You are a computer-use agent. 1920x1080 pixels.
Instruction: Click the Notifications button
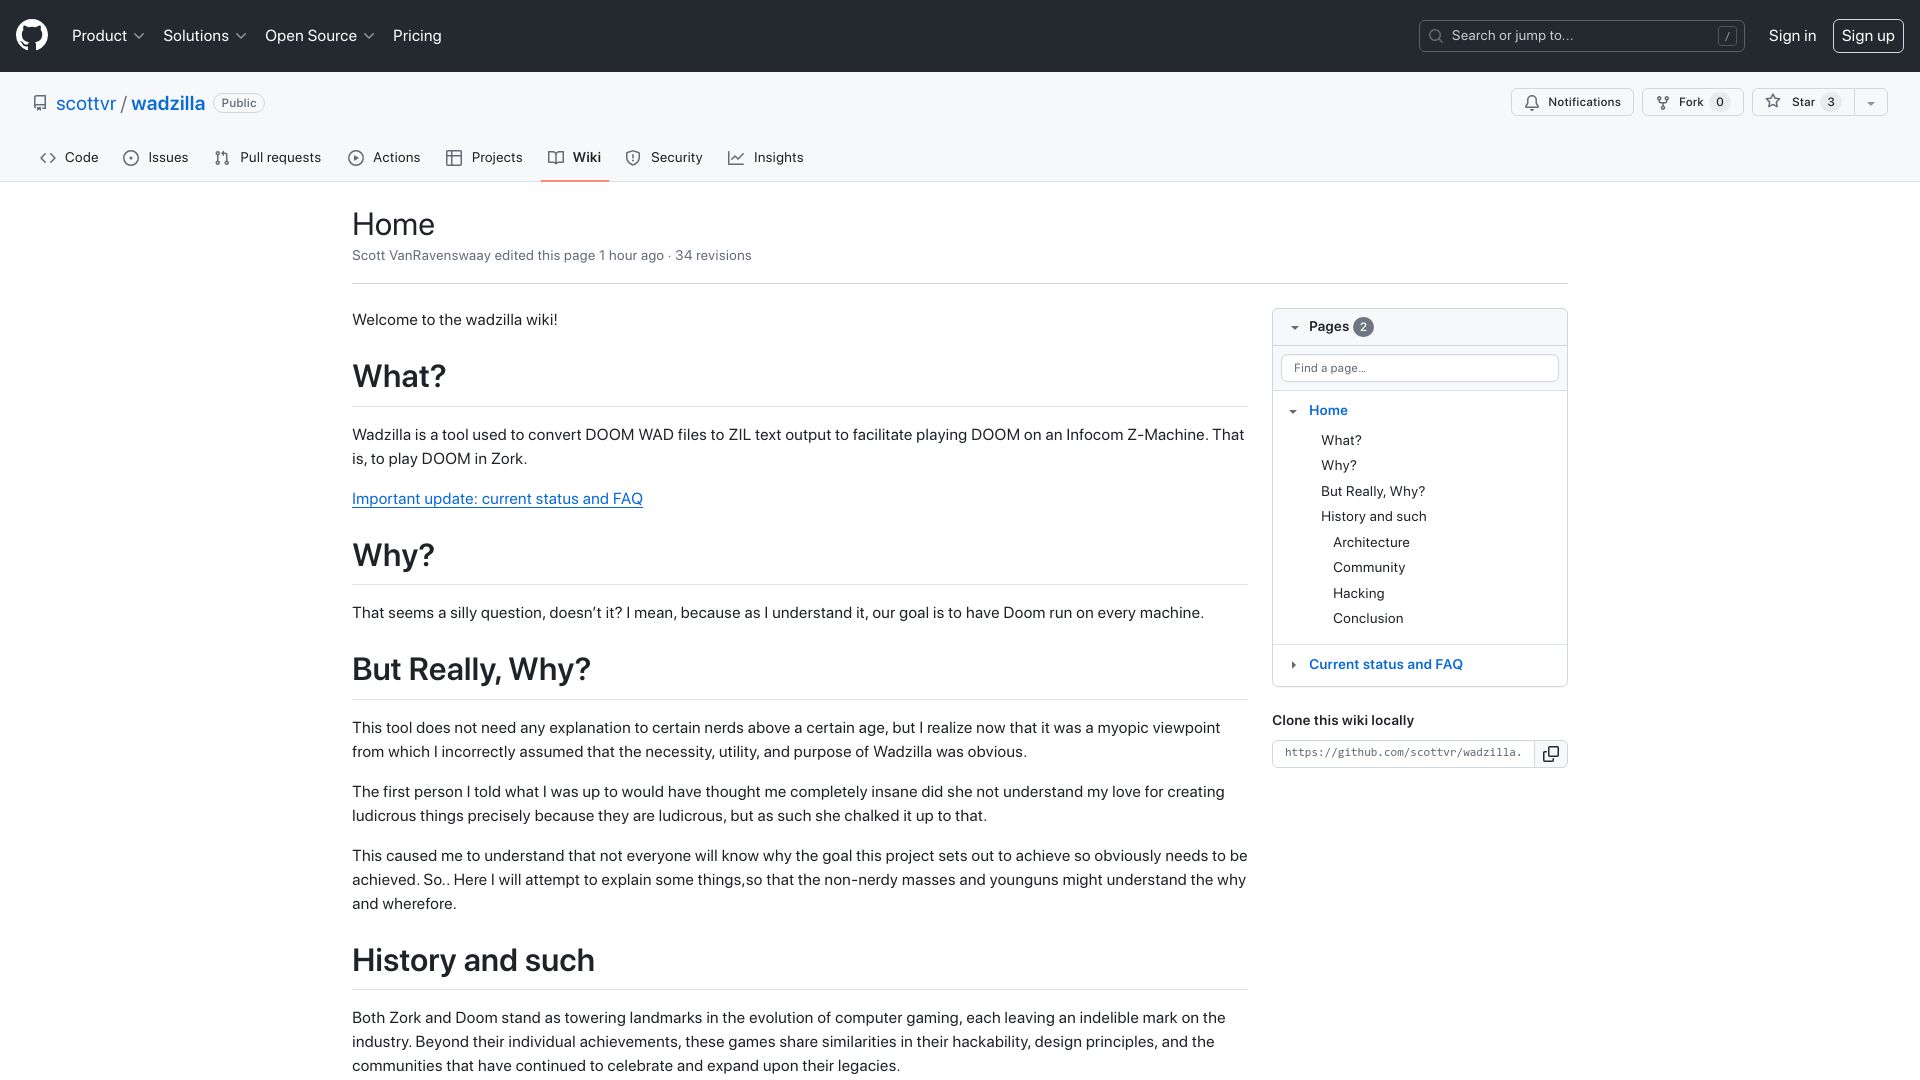point(1572,102)
